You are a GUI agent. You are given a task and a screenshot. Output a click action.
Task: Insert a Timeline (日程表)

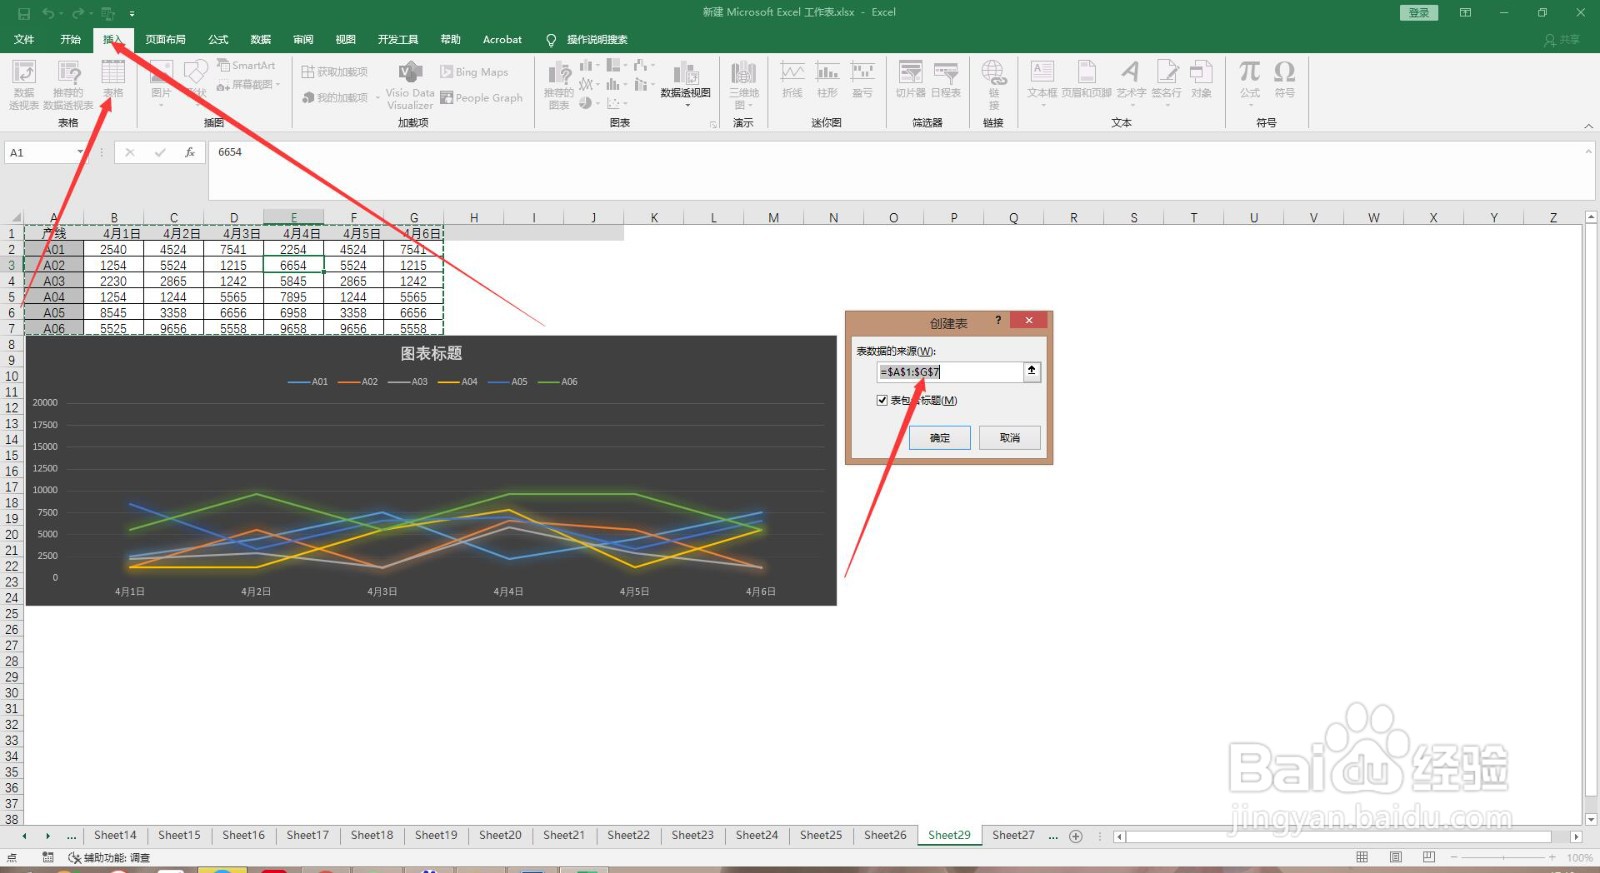(946, 80)
